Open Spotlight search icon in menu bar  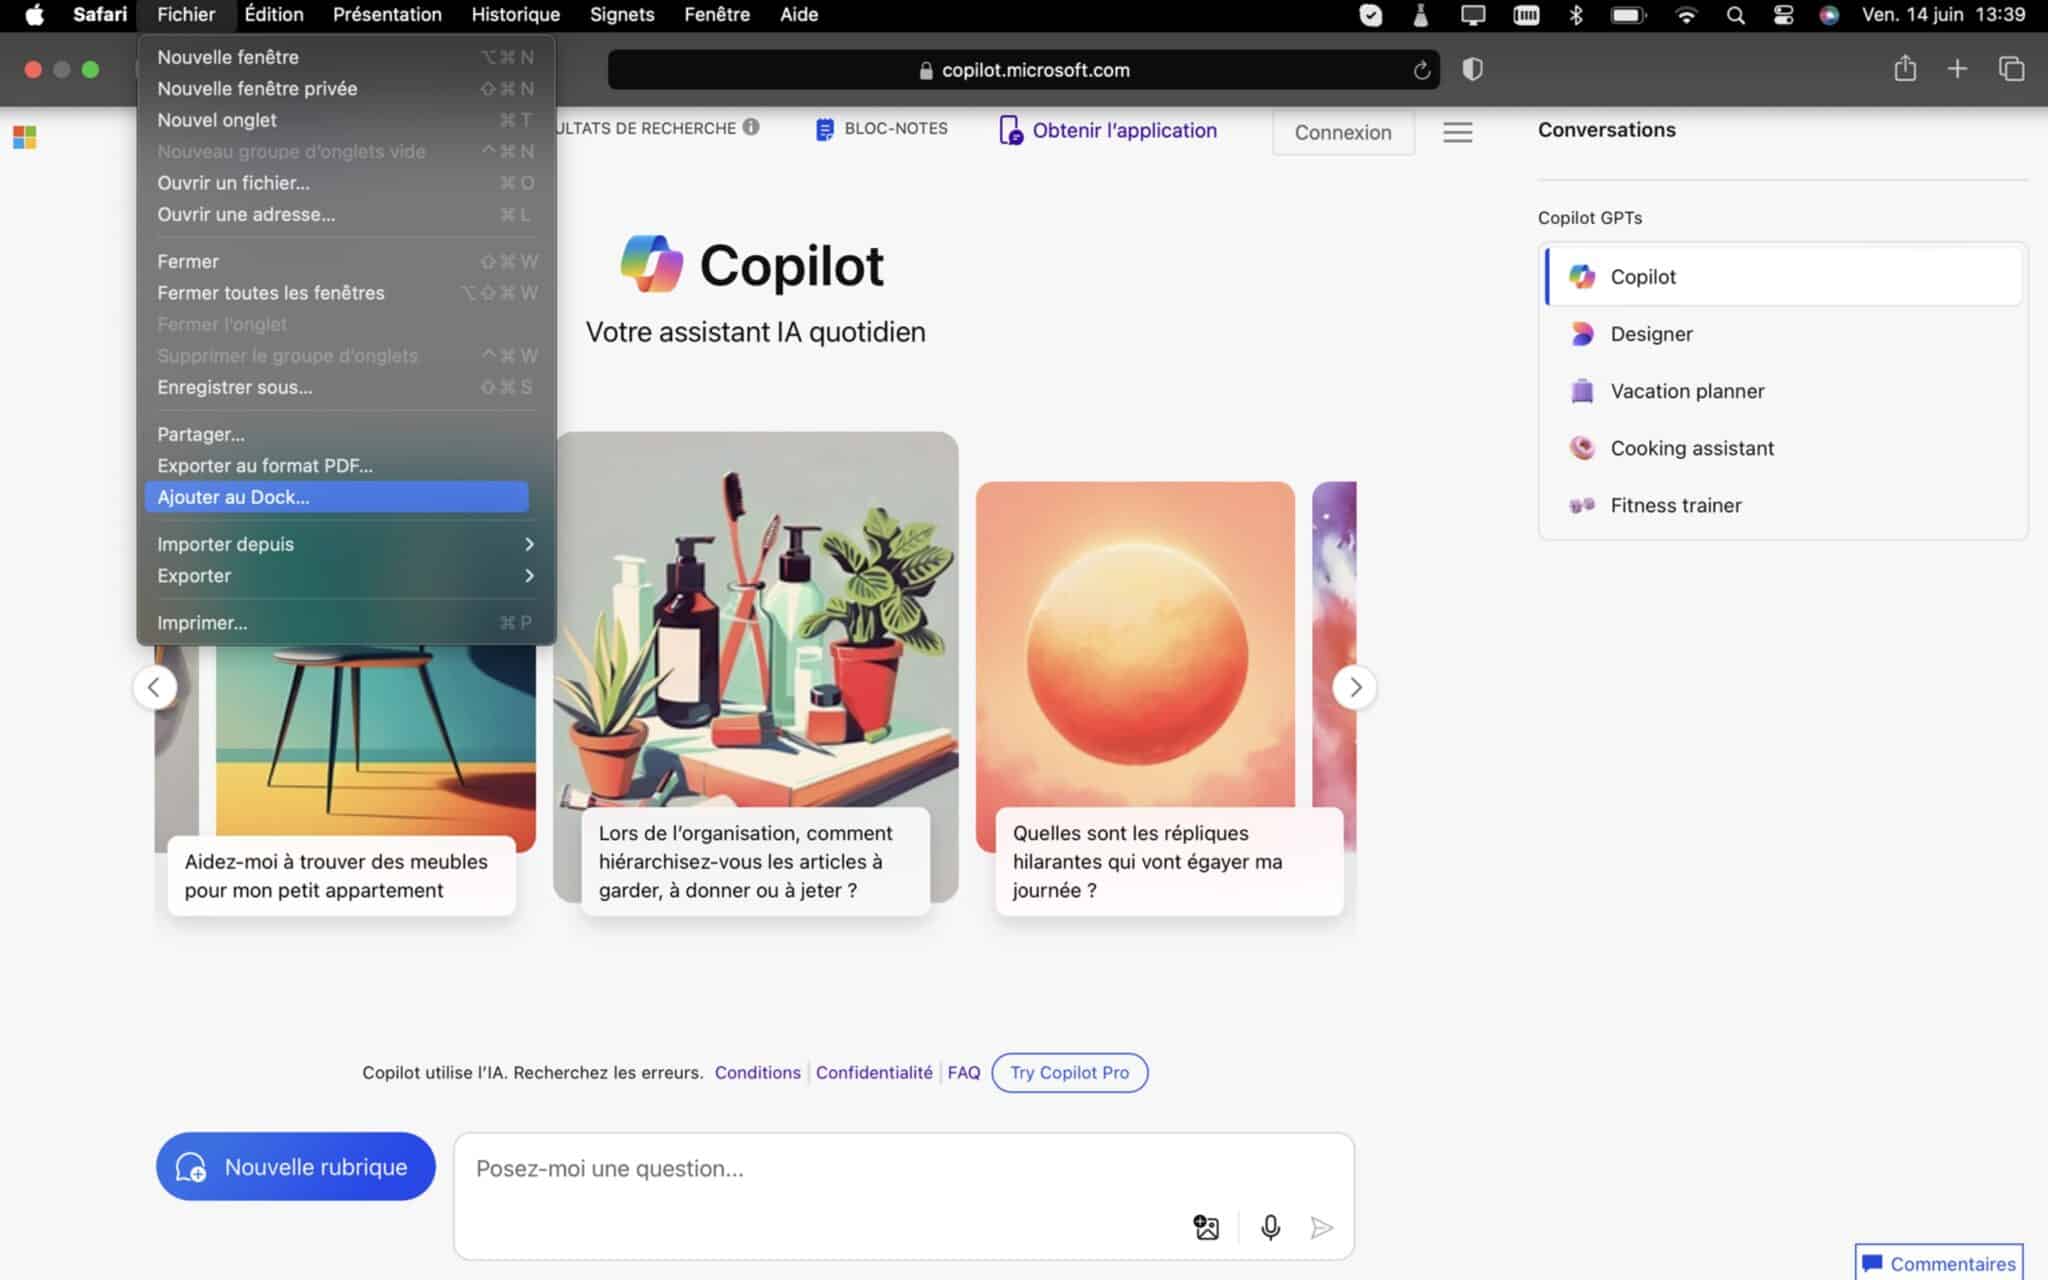[1735, 15]
